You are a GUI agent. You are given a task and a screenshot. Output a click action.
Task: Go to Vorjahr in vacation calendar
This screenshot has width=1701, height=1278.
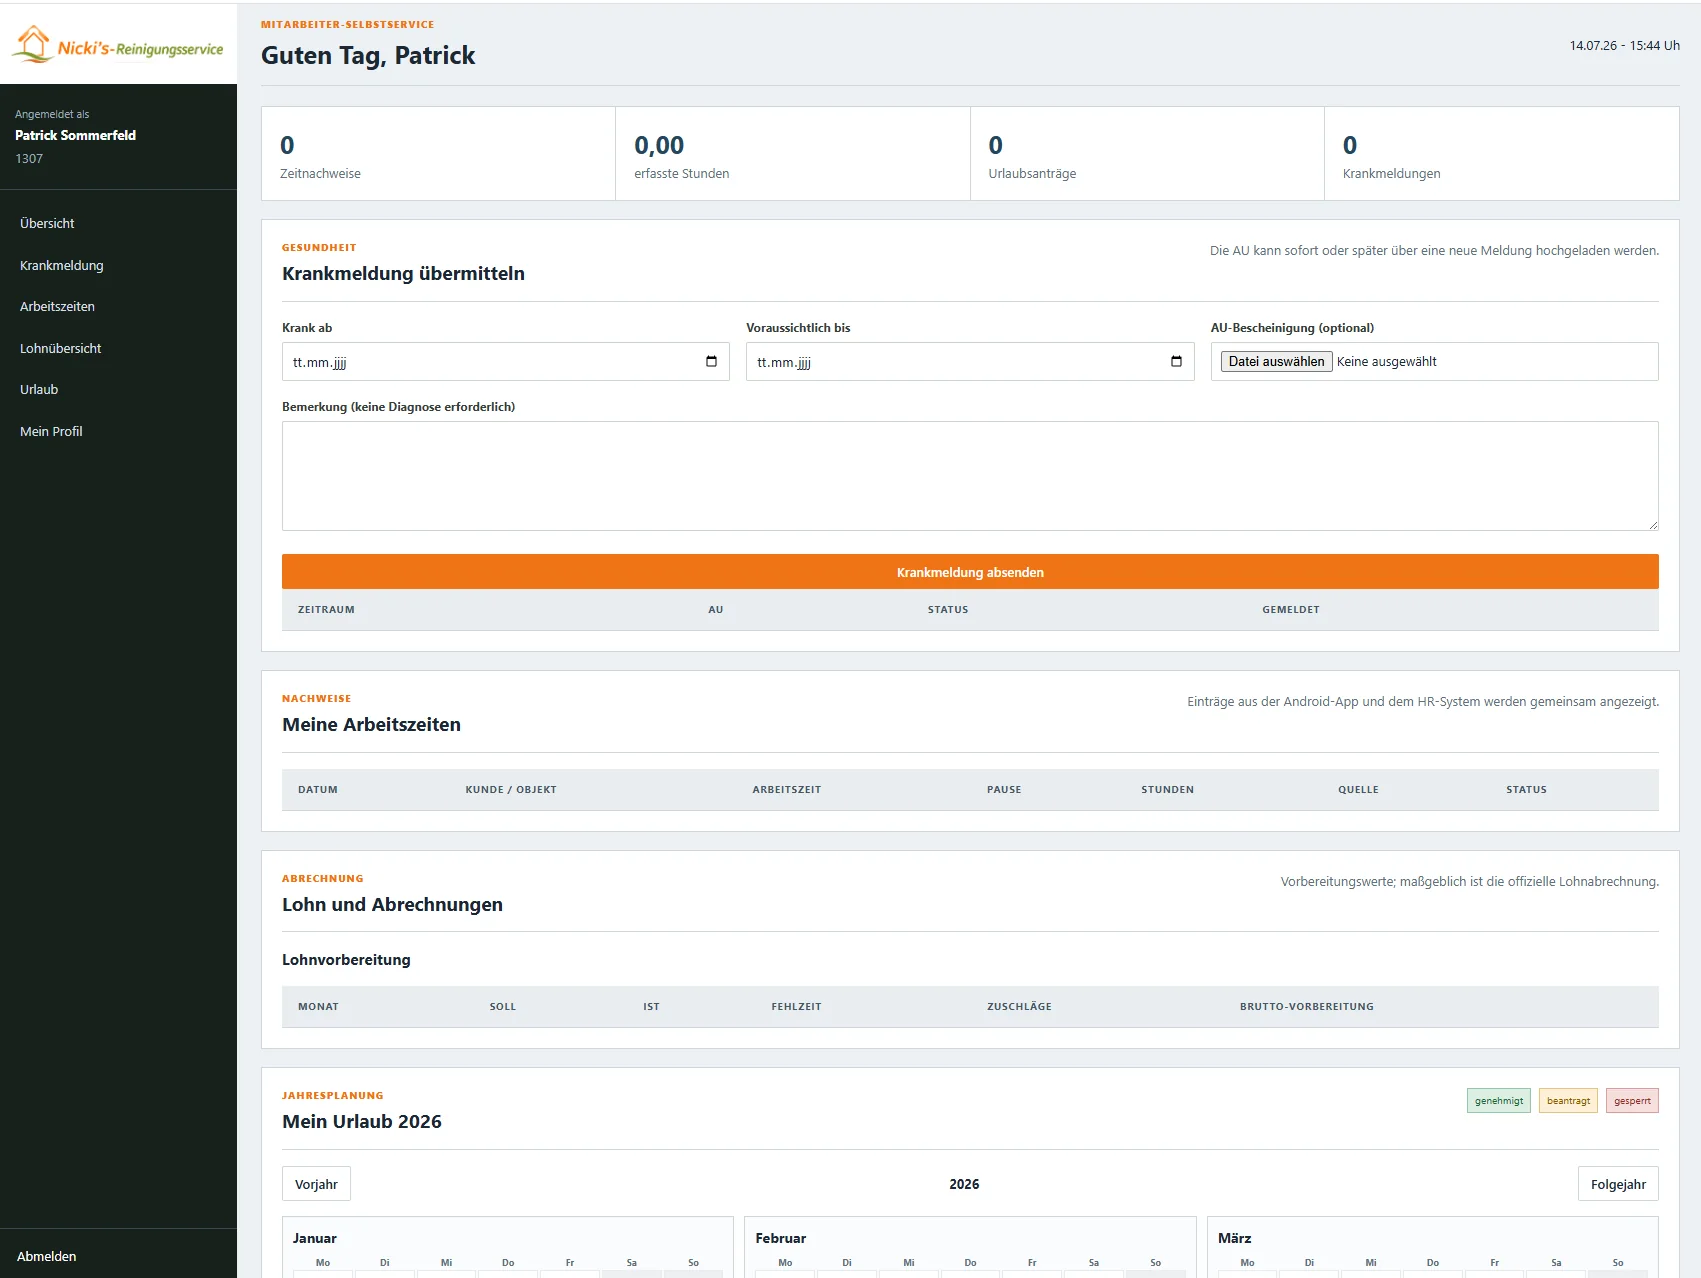pos(316,1184)
